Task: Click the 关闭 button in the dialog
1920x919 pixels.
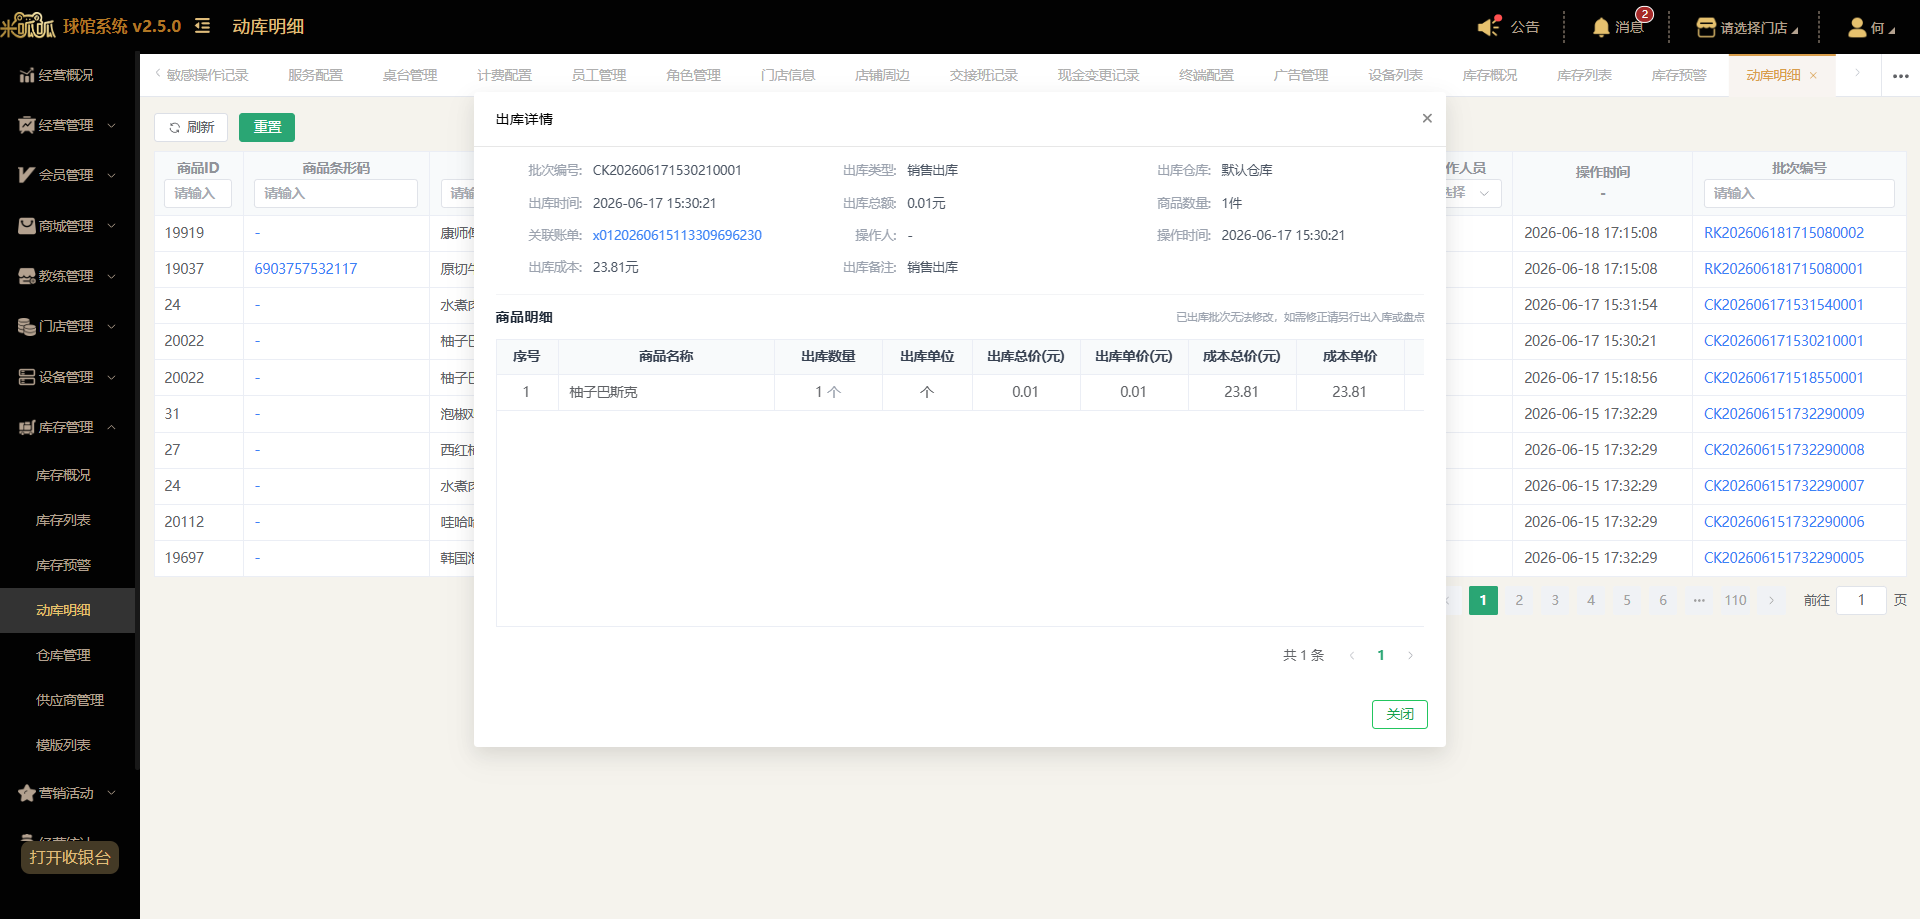Action: [1399, 714]
